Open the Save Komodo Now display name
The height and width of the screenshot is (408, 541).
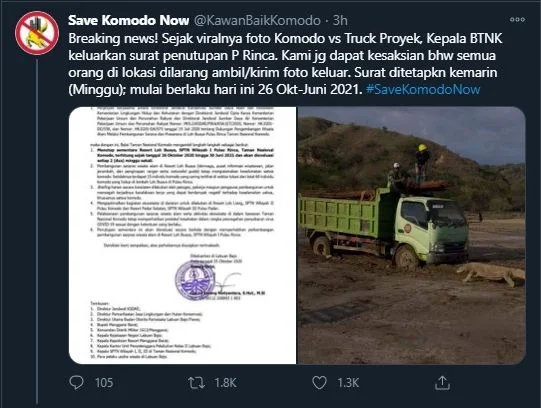129,20
